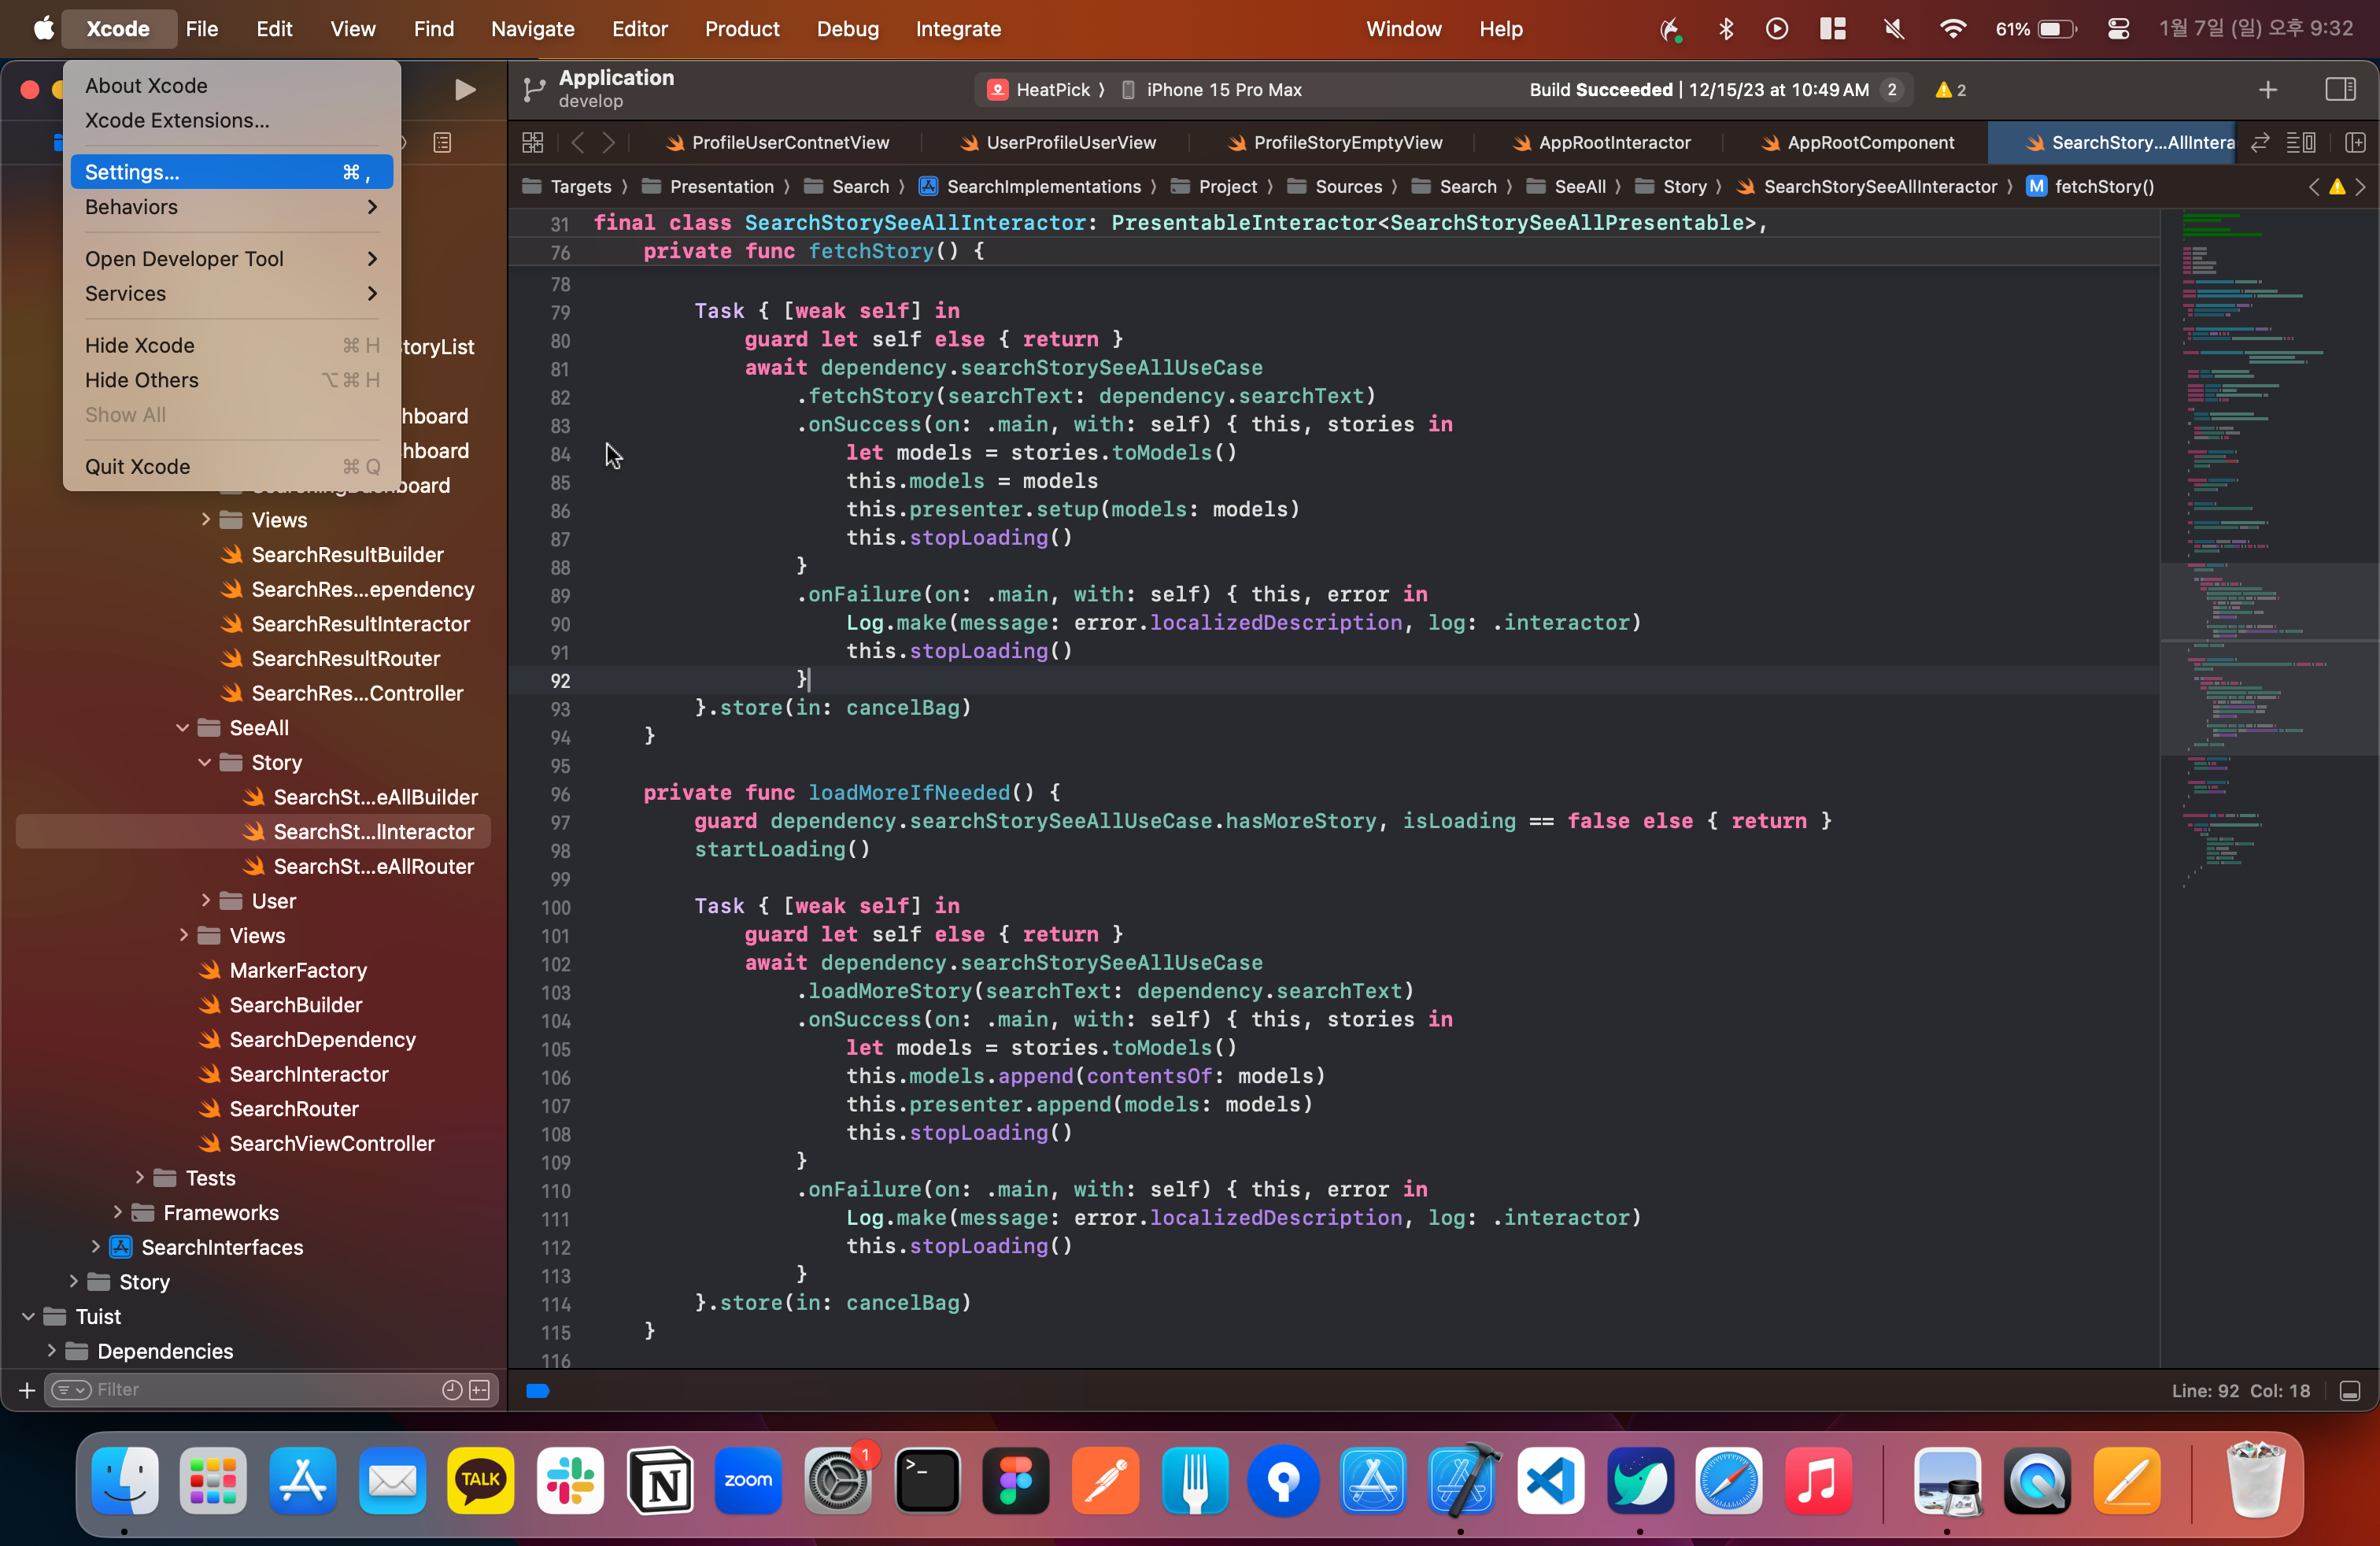Click the Run play button
Screen dimensions: 2380x1546
(x=464, y=90)
